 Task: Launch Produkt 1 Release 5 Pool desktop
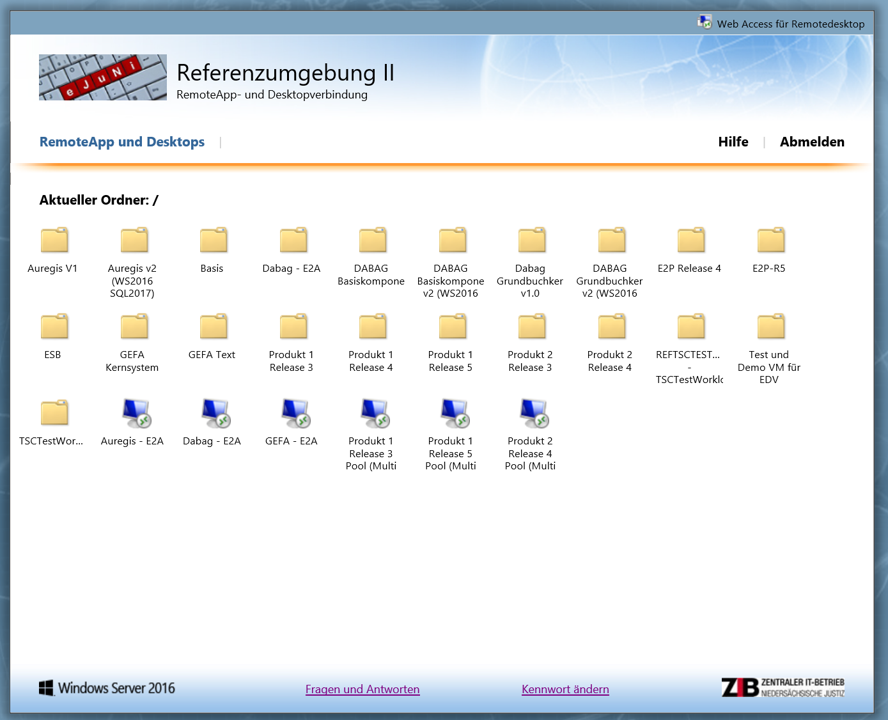click(452, 414)
